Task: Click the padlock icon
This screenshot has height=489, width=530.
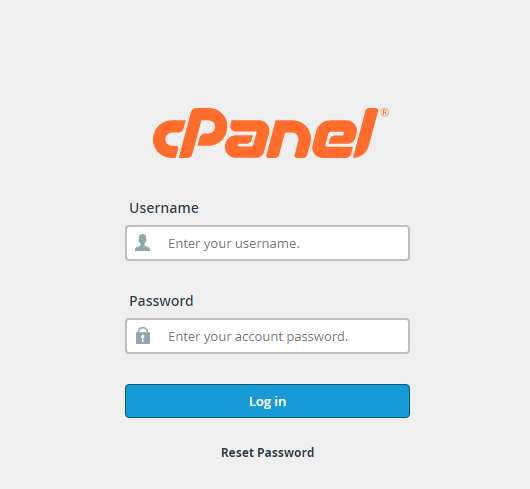Action: coord(143,336)
